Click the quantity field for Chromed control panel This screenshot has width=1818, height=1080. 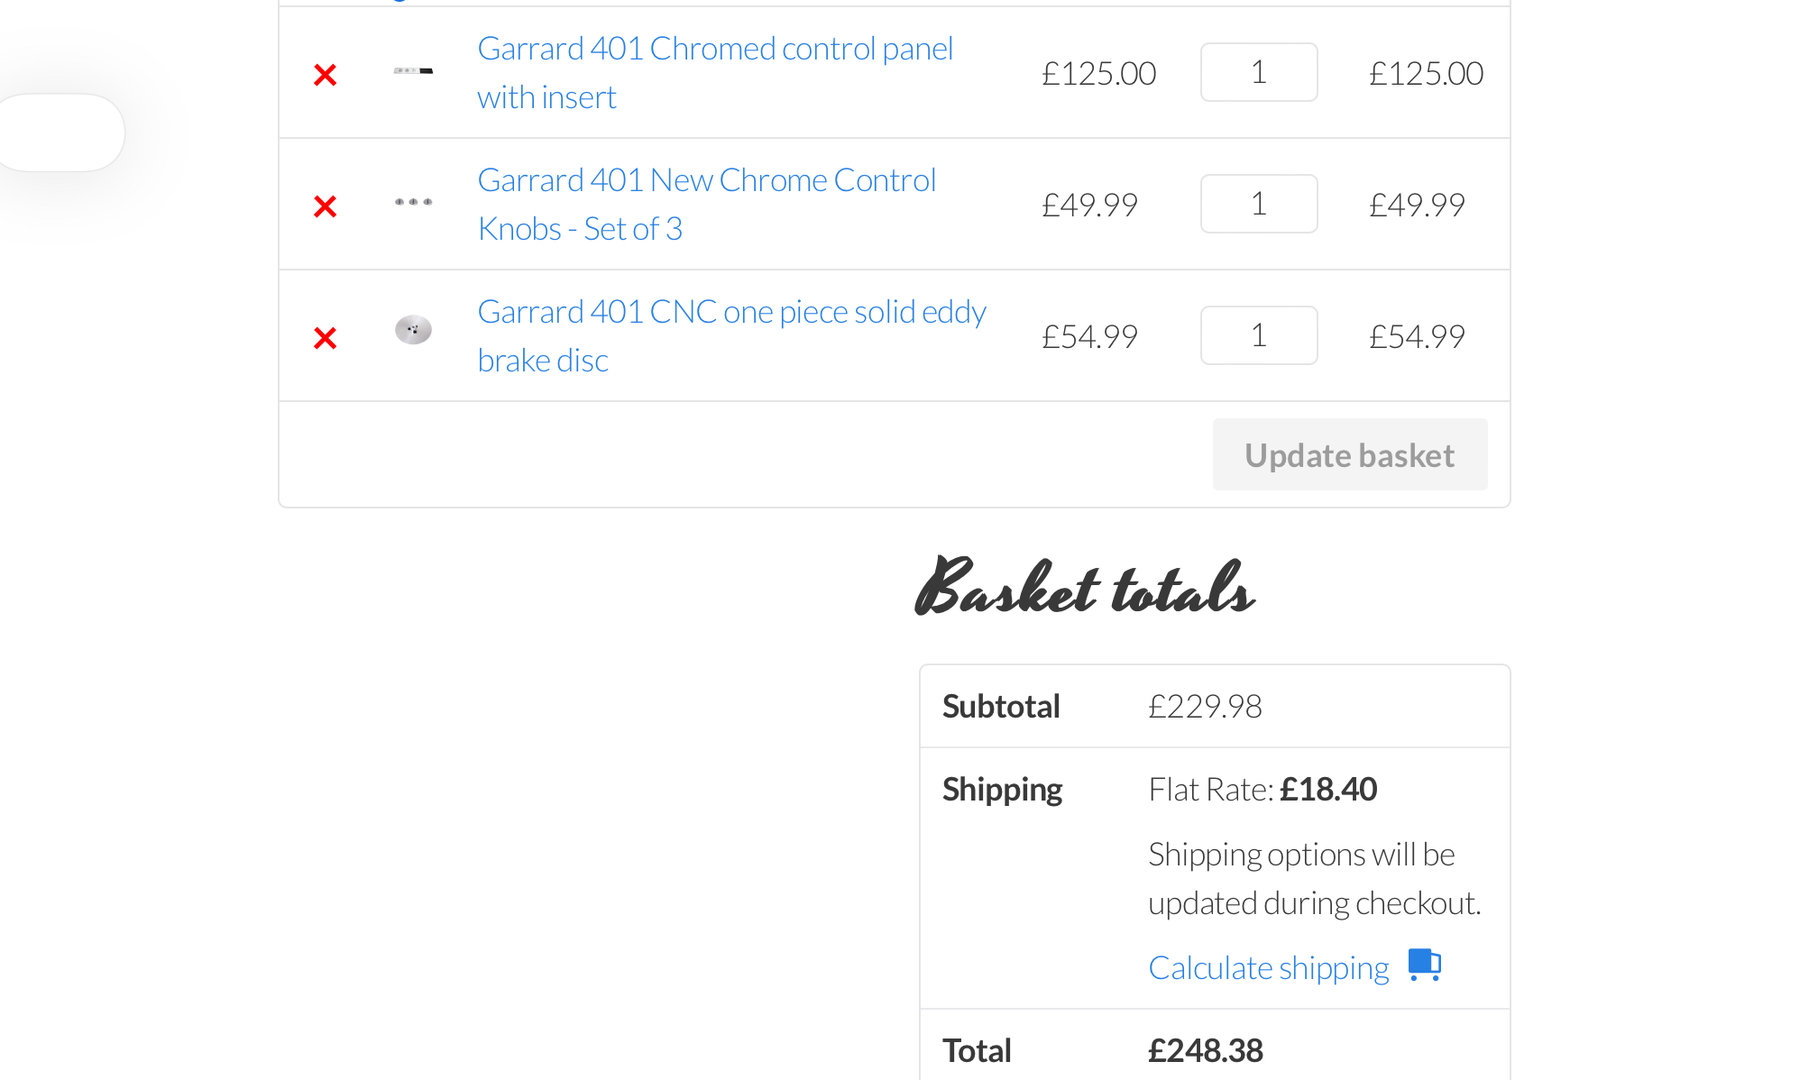click(1258, 72)
